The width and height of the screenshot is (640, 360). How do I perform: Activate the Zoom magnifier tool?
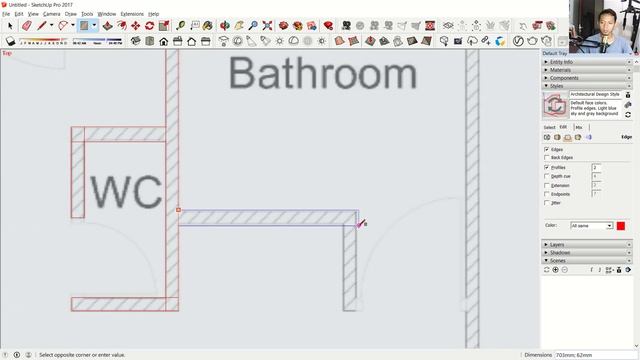(x=253, y=26)
